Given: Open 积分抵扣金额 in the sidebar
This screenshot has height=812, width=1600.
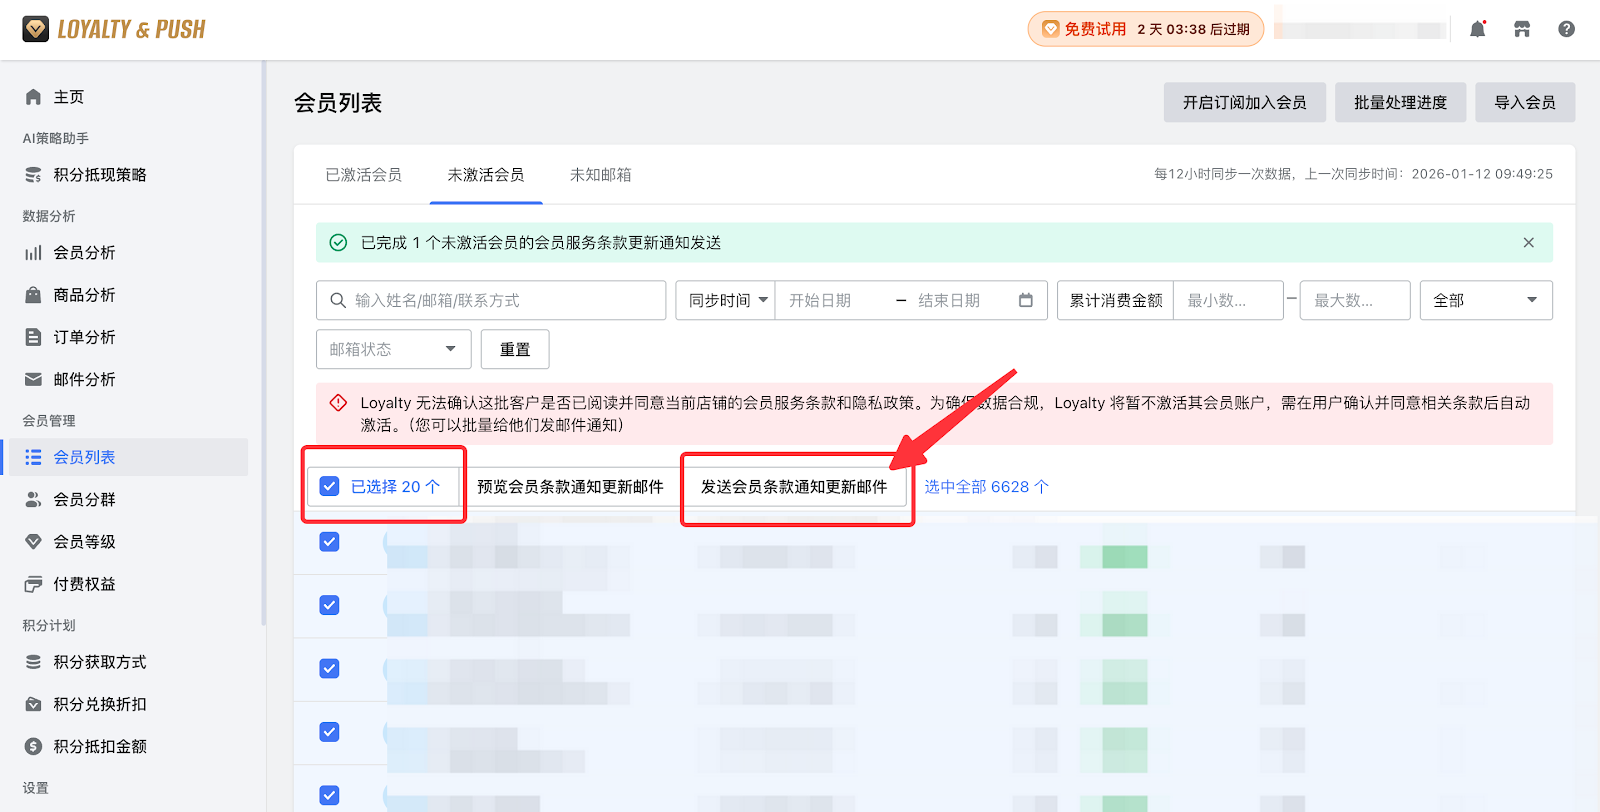Looking at the screenshot, I should tap(99, 746).
